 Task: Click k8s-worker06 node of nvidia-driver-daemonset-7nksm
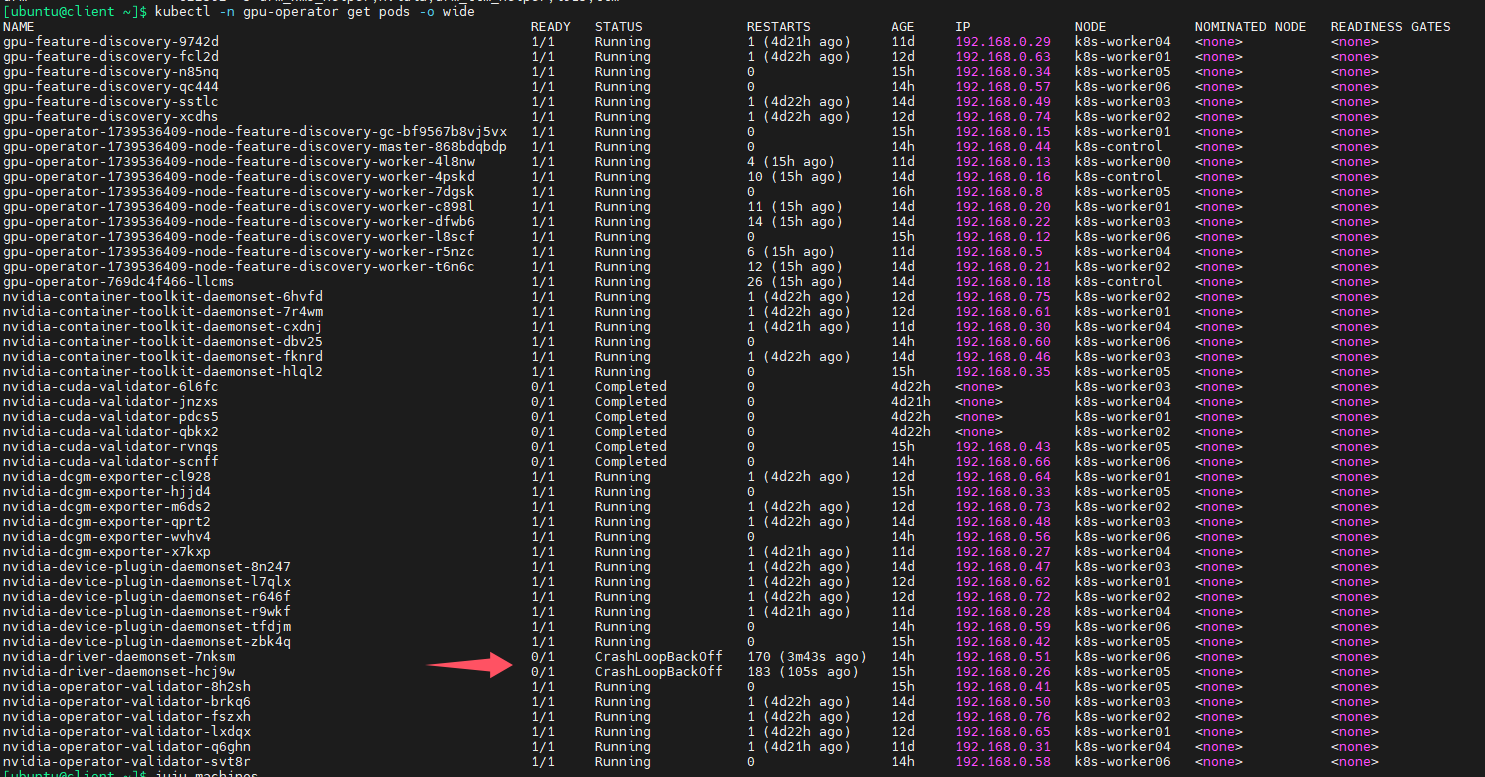pyautogui.click(x=1123, y=656)
